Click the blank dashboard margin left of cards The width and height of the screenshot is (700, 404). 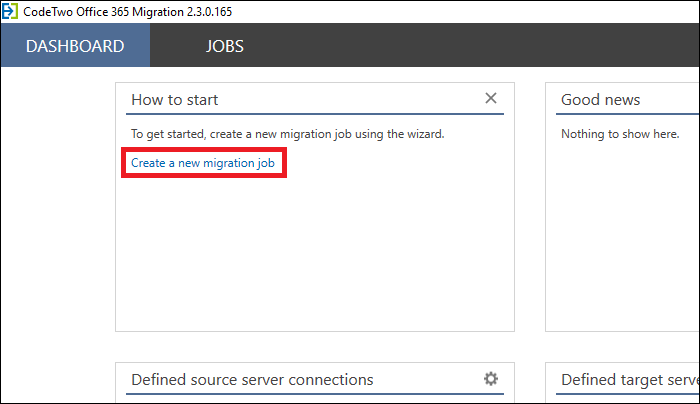coord(58,232)
